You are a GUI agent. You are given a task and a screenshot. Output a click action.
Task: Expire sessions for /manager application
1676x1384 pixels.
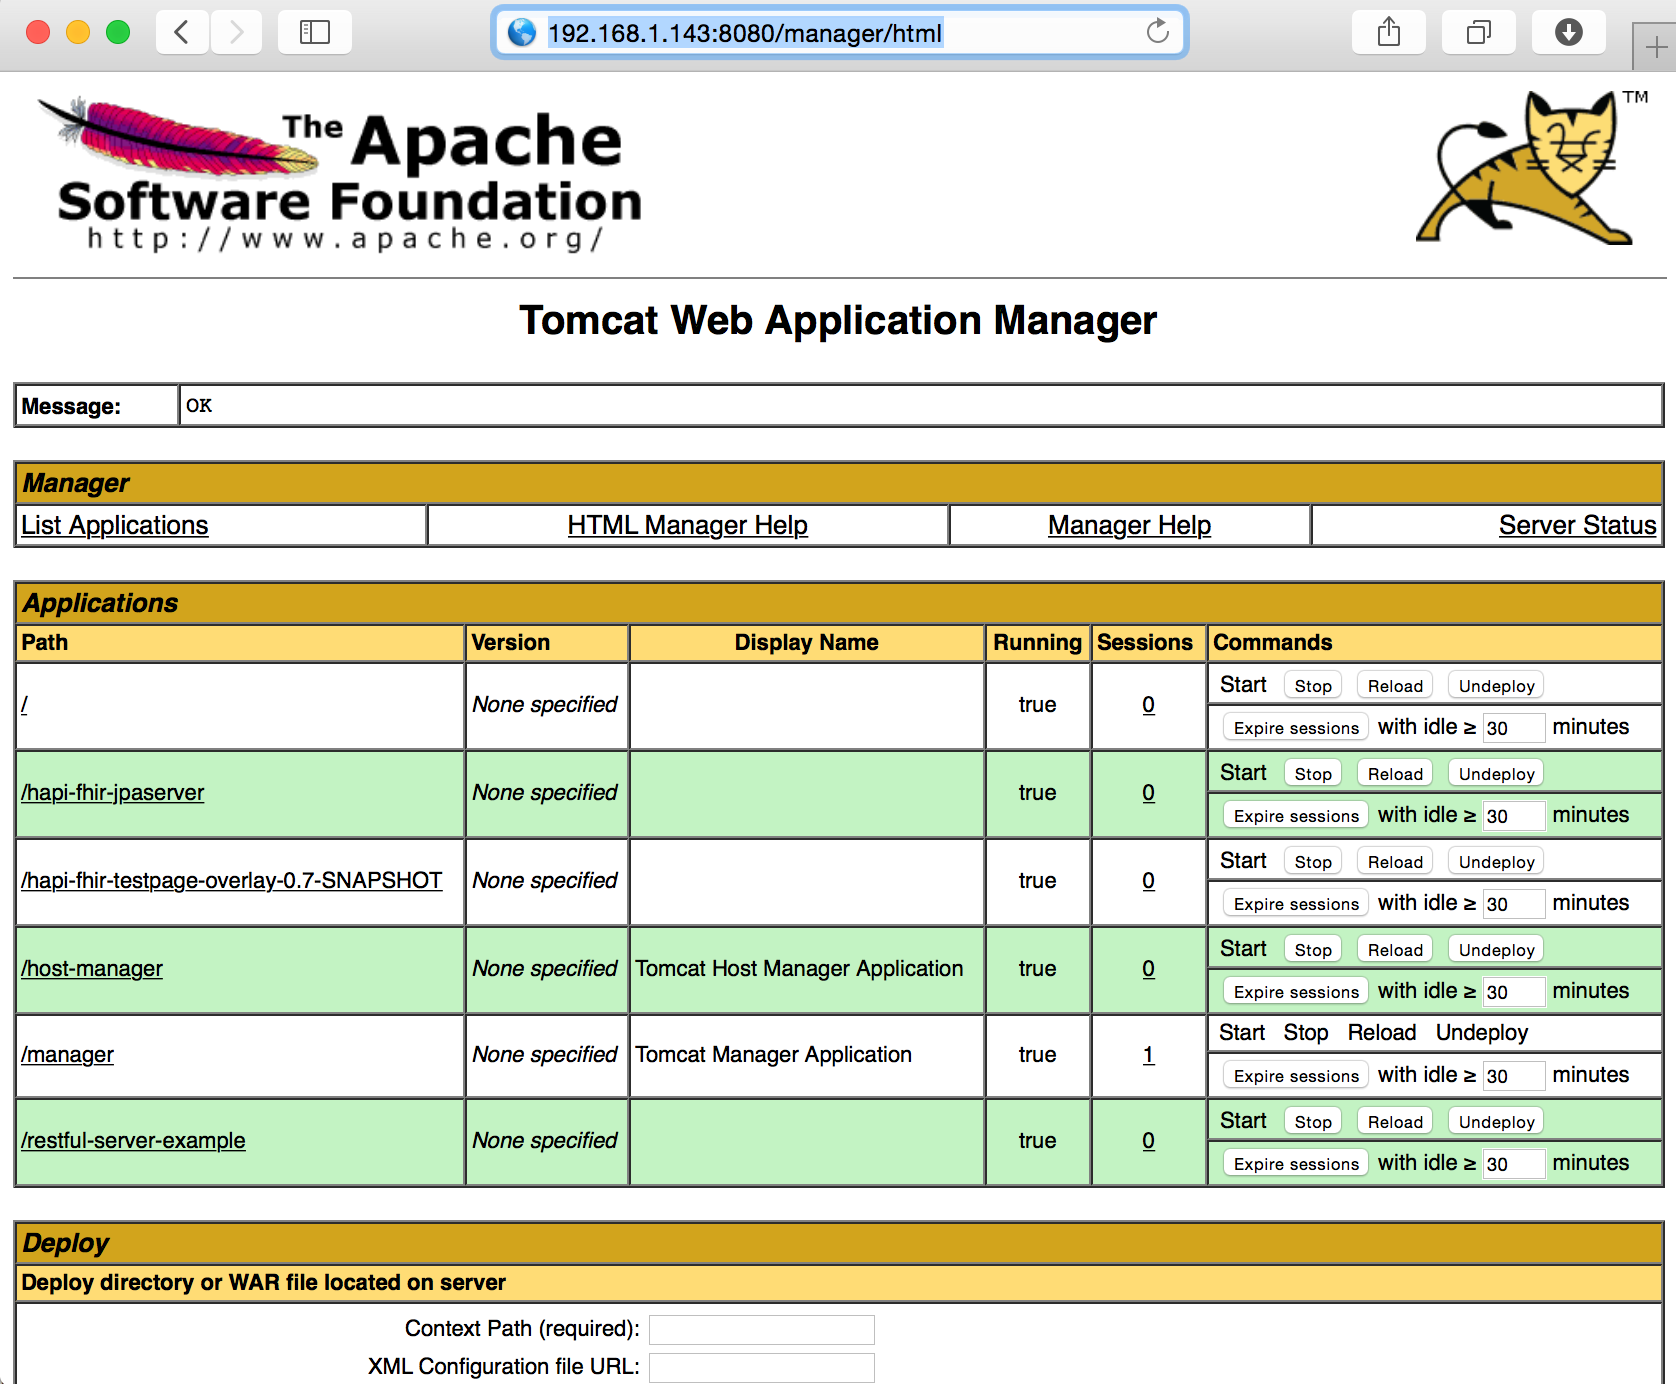[x=1296, y=1076]
